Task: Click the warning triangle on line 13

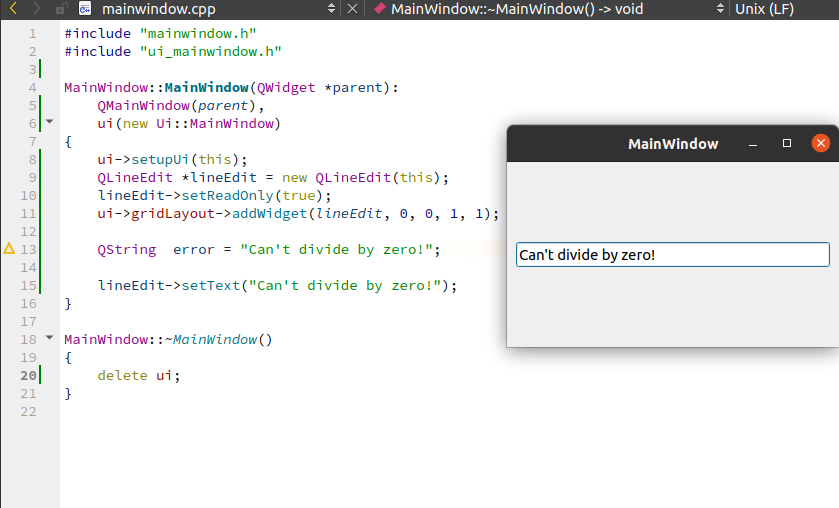Action: pos(9,248)
